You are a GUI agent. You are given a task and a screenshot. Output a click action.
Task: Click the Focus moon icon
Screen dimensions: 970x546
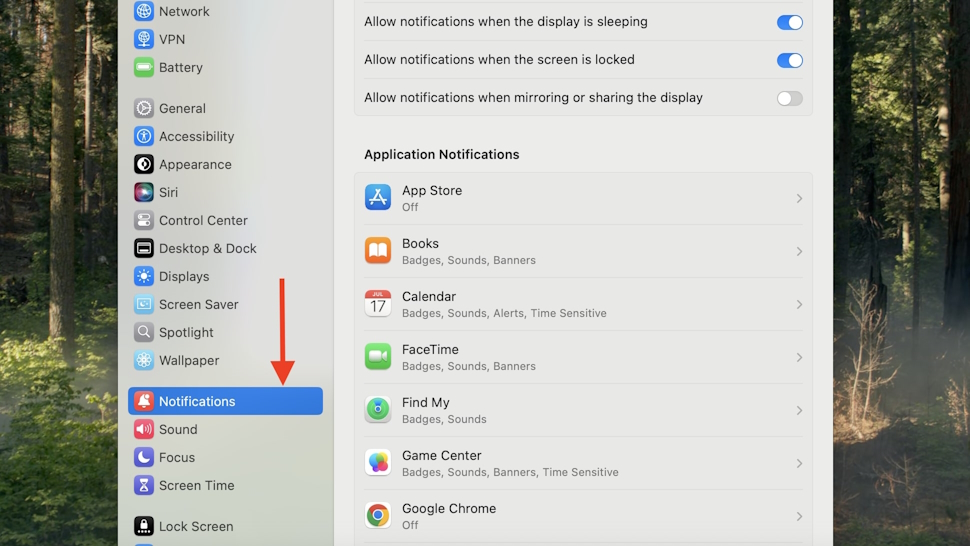pyautogui.click(x=144, y=457)
